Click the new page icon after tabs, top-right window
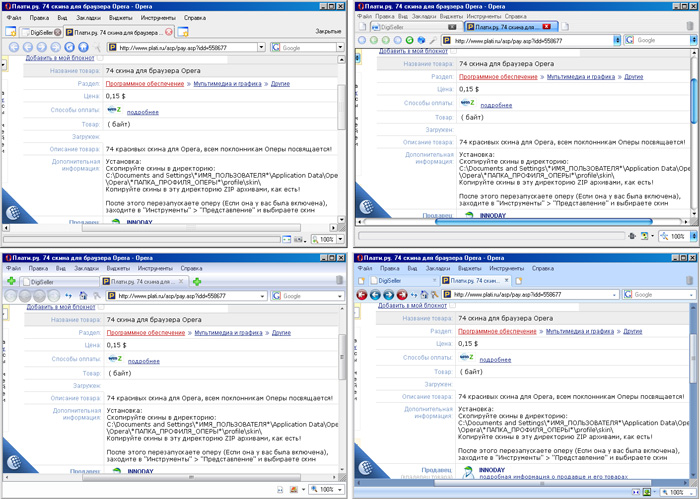 (565, 27)
